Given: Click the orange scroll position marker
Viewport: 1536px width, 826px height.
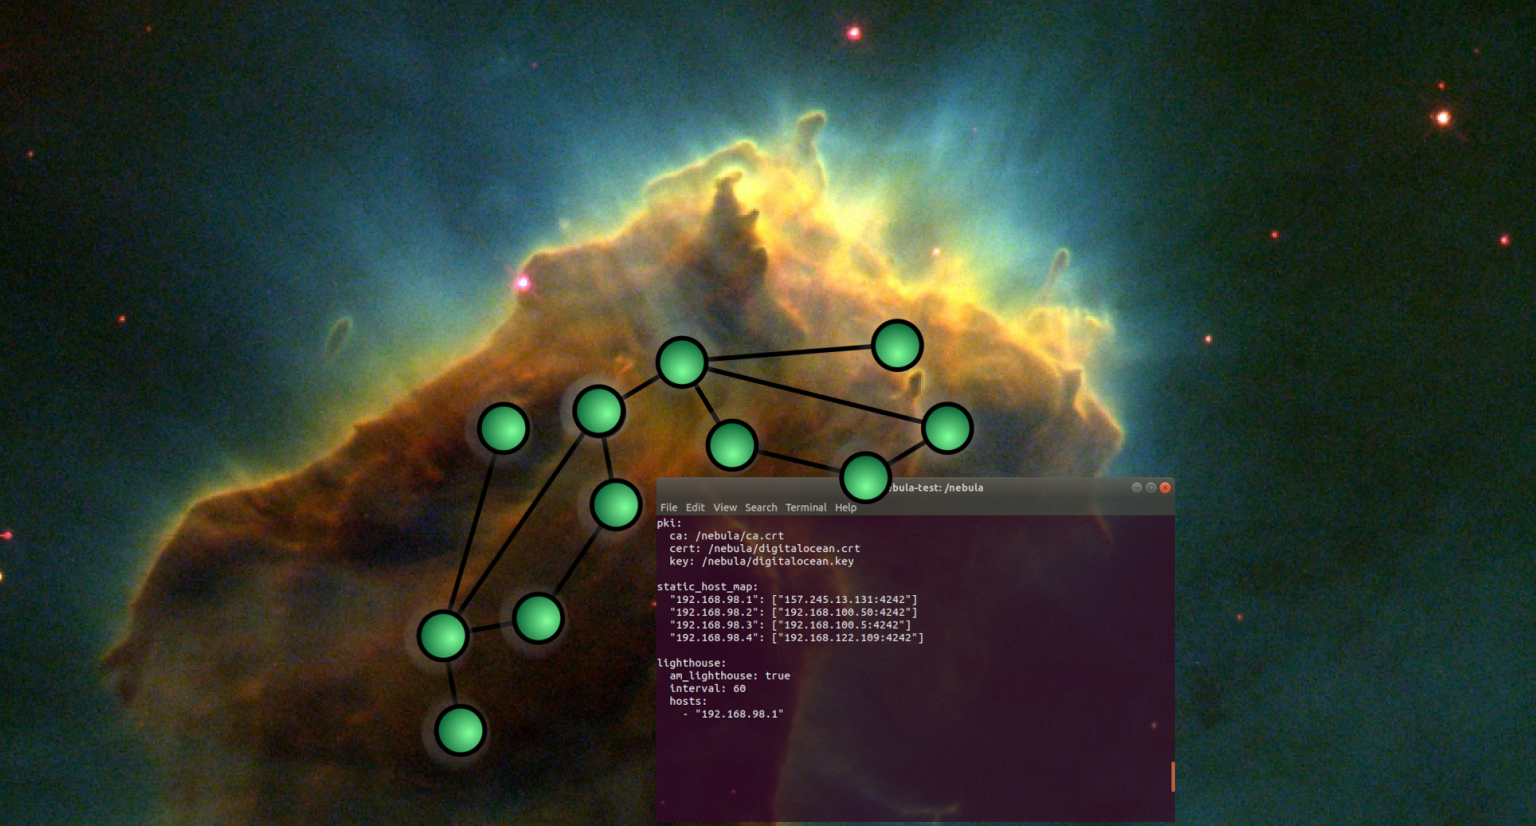Looking at the screenshot, I should (x=1172, y=775).
